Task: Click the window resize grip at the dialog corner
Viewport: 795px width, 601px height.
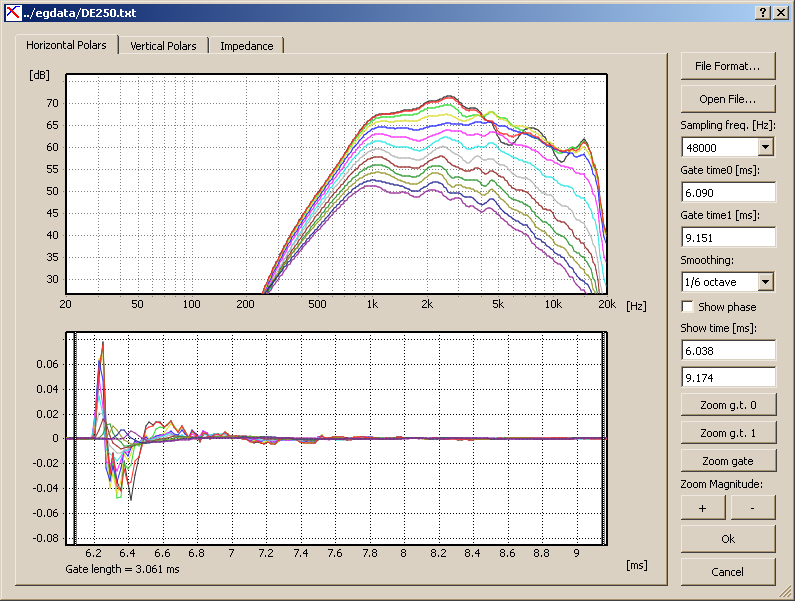Action: (785, 592)
